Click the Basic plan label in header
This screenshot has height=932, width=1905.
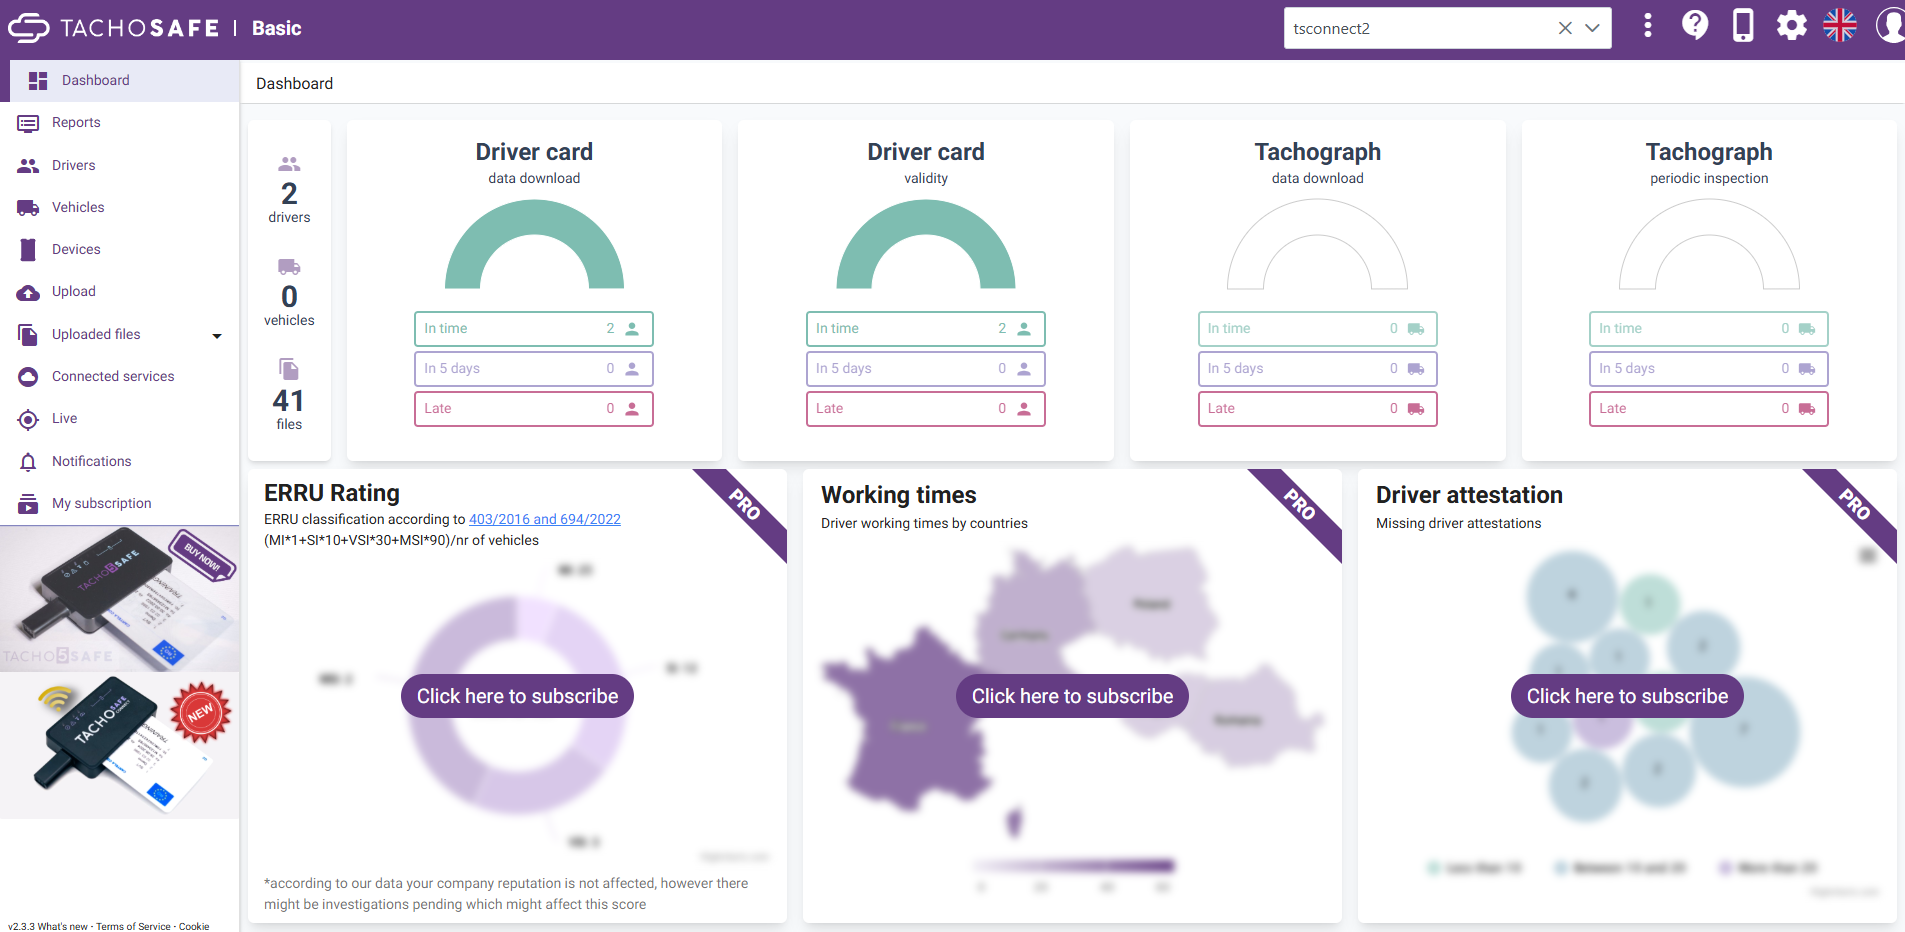click(x=277, y=28)
